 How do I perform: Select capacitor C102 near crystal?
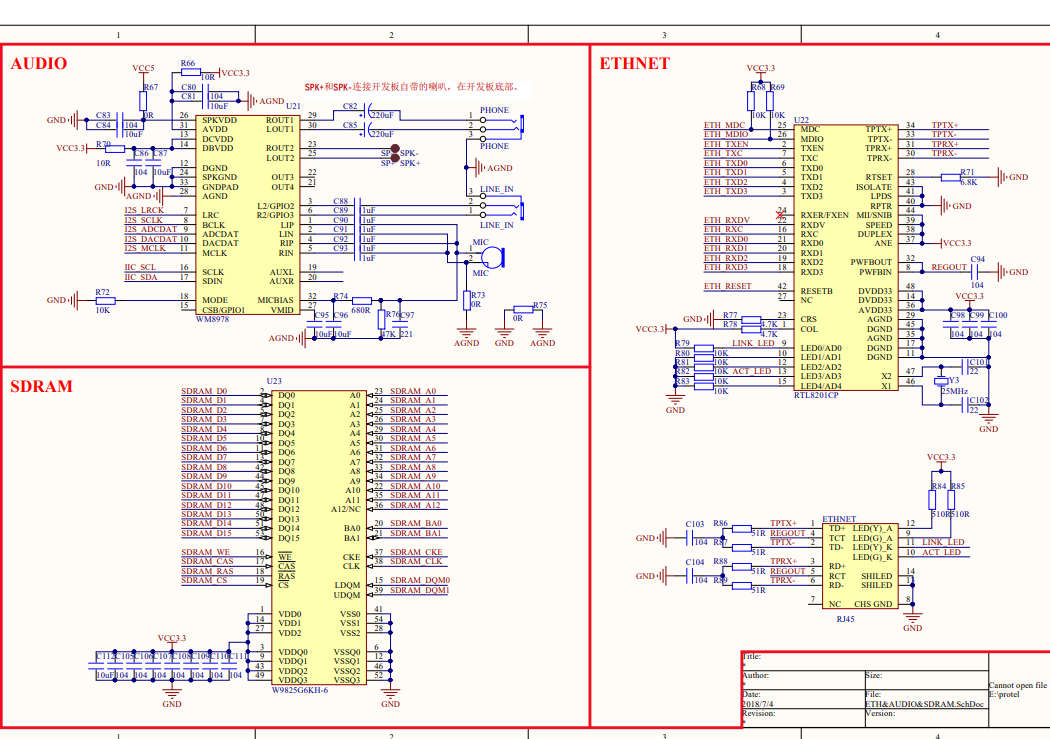pos(966,404)
